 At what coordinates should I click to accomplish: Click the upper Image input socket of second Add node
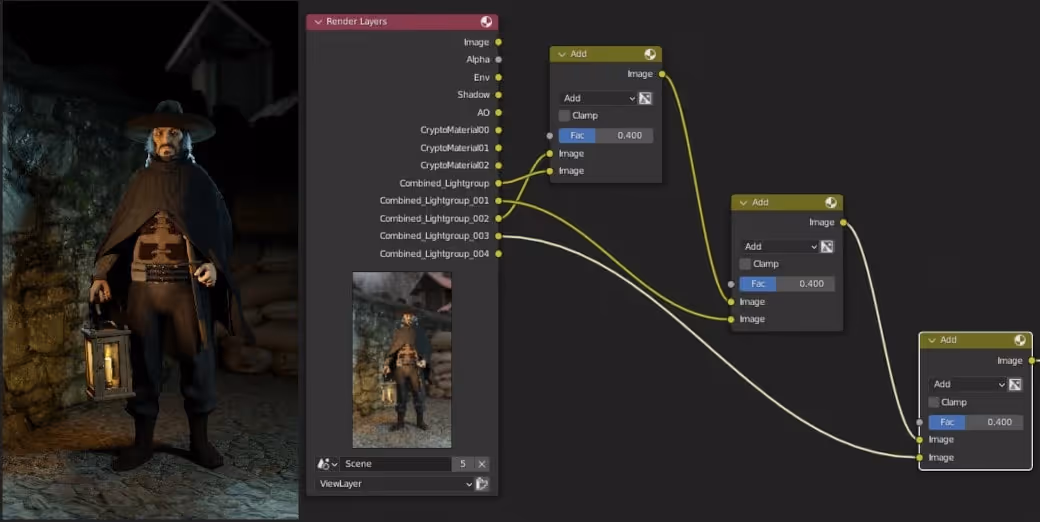pyautogui.click(x=731, y=302)
